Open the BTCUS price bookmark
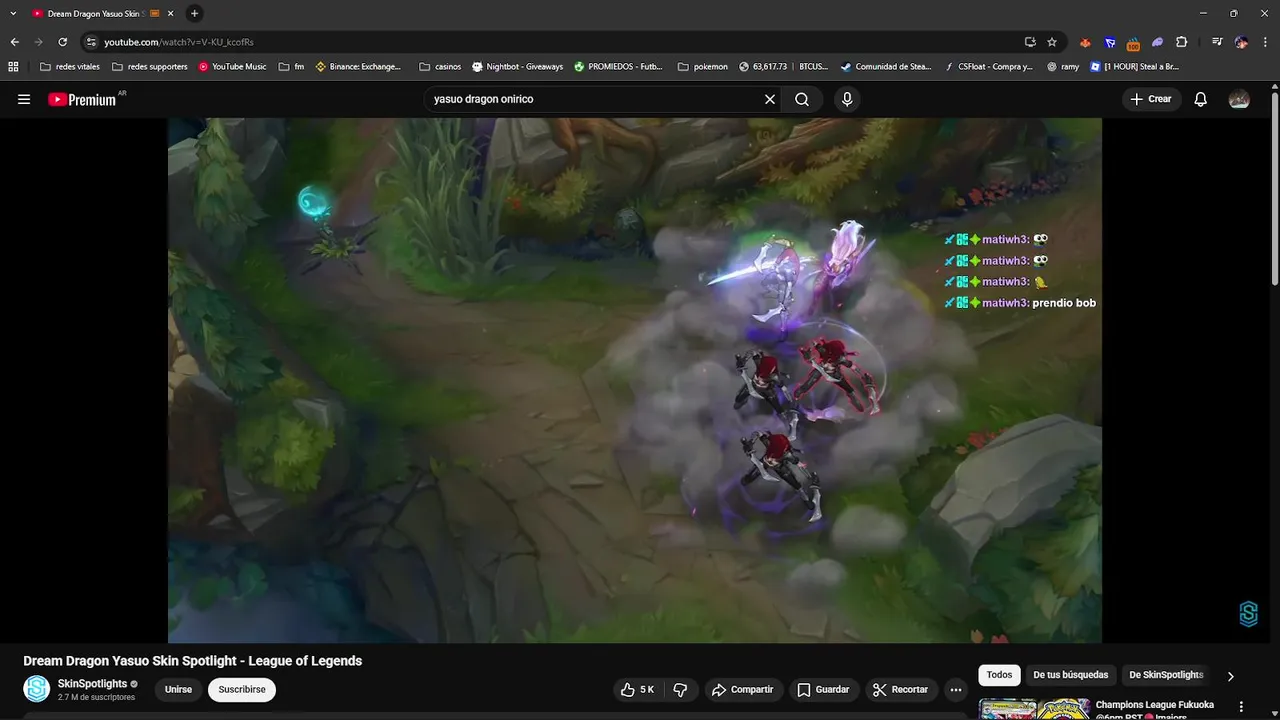 tap(783, 67)
